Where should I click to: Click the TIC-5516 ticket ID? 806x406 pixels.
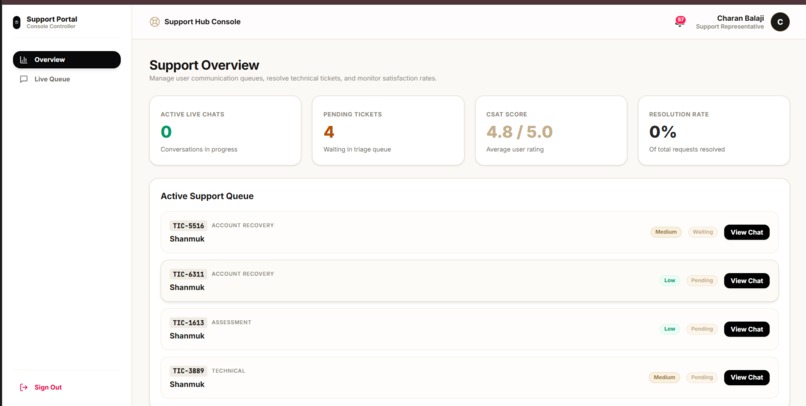(x=188, y=226)
